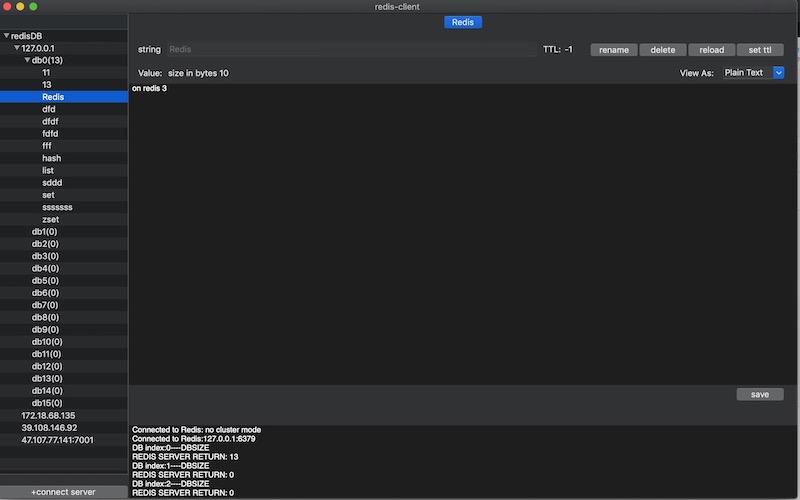Select the hash key in tree
Screen dimensions: 800x500
click(x=51, y=158)
